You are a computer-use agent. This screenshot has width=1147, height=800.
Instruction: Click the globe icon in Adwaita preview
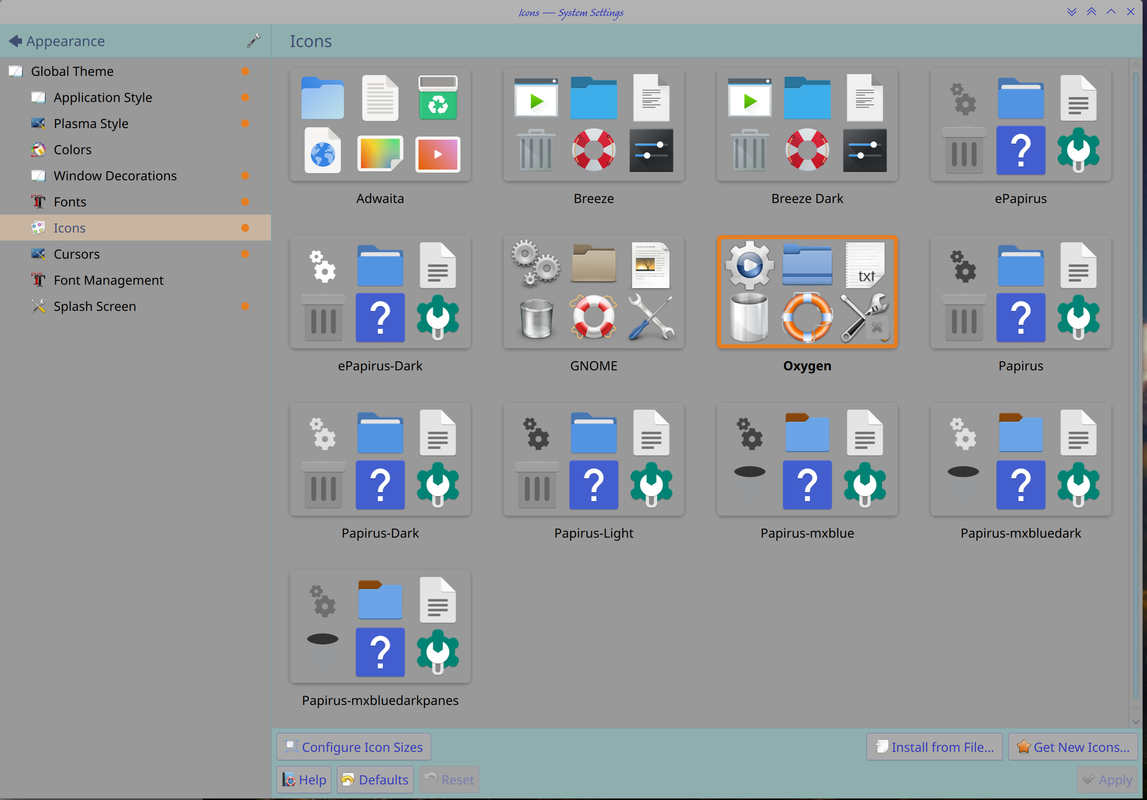[323, 151]
